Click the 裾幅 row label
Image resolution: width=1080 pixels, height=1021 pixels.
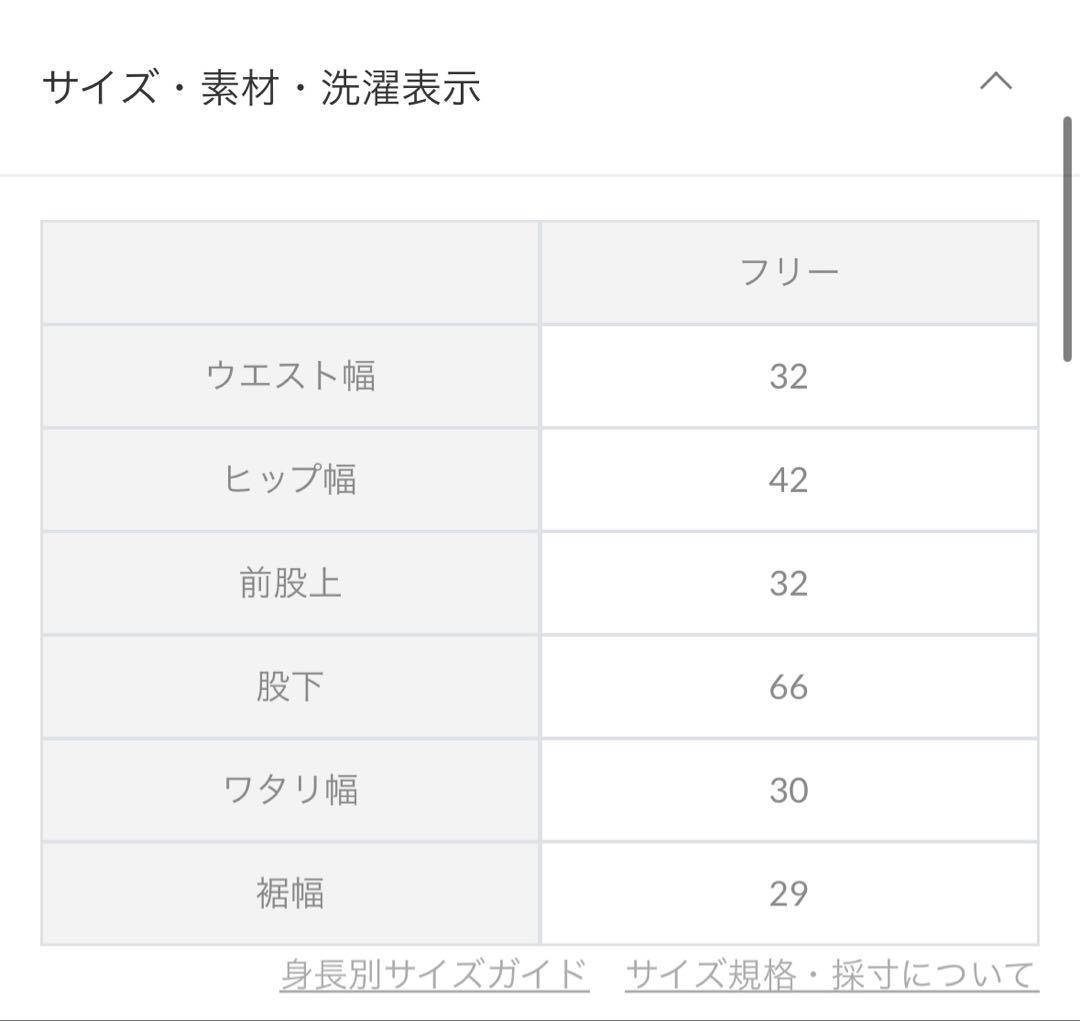point(290,893)
